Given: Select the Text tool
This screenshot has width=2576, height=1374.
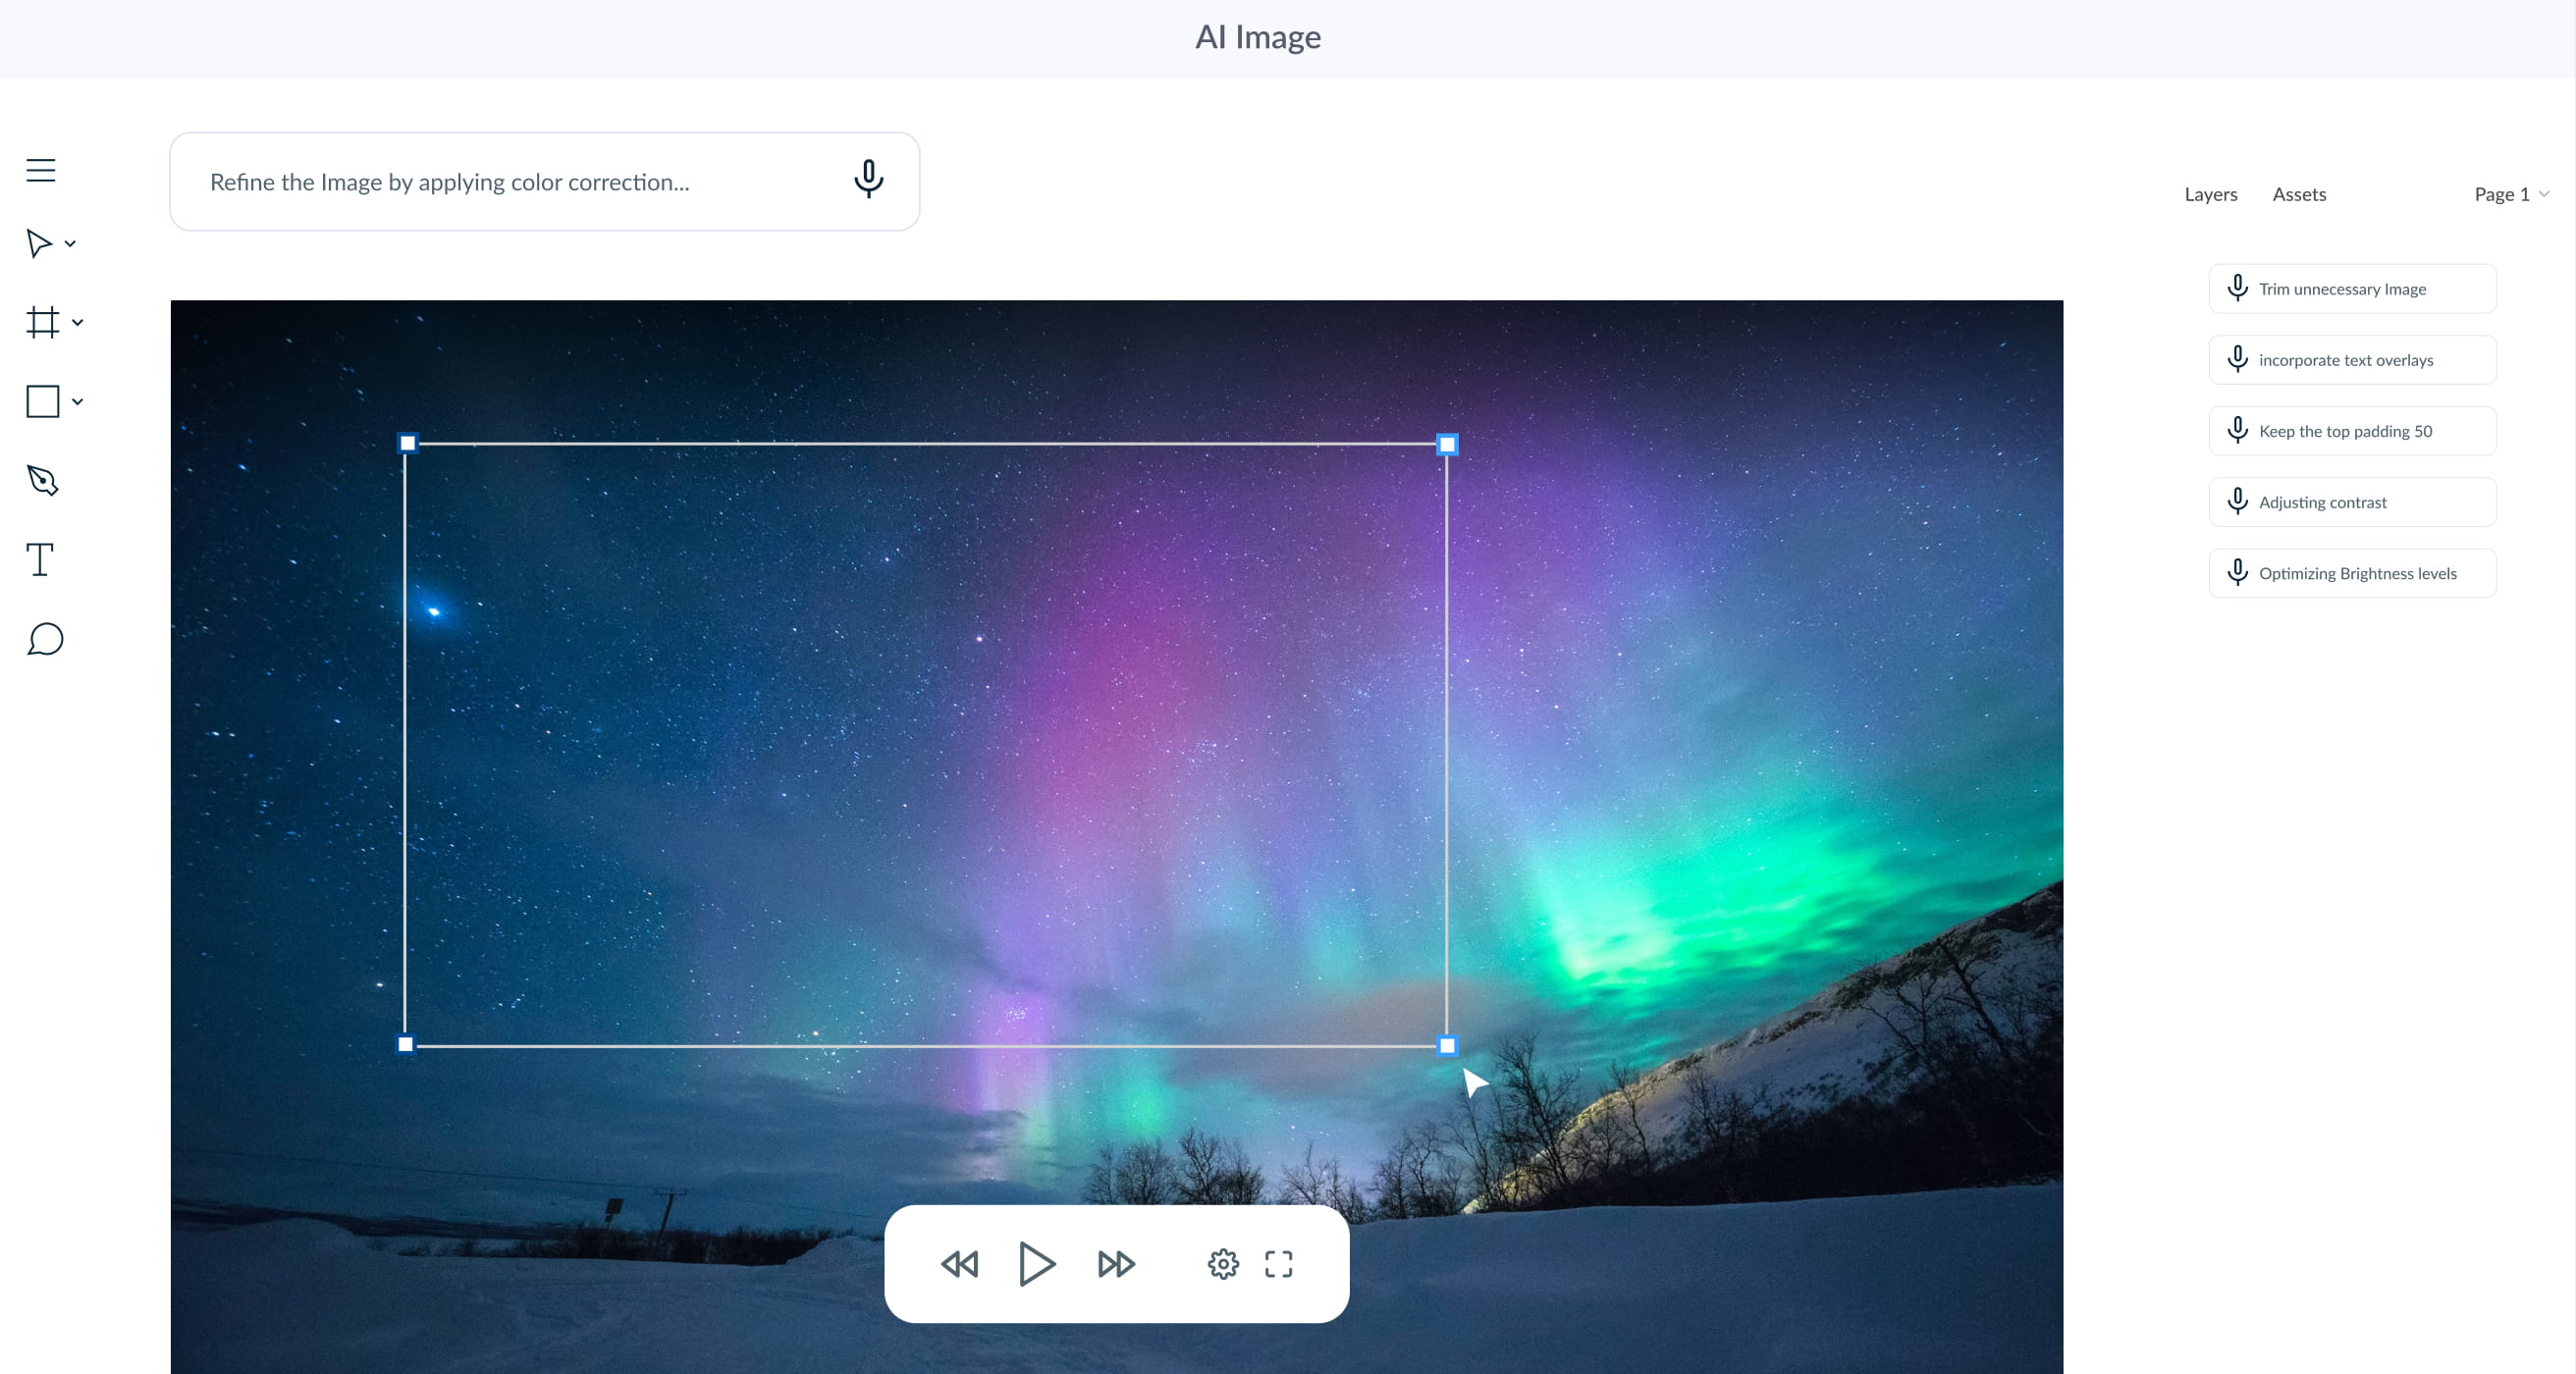Looking at the screenshot, I should coord(40,560).
